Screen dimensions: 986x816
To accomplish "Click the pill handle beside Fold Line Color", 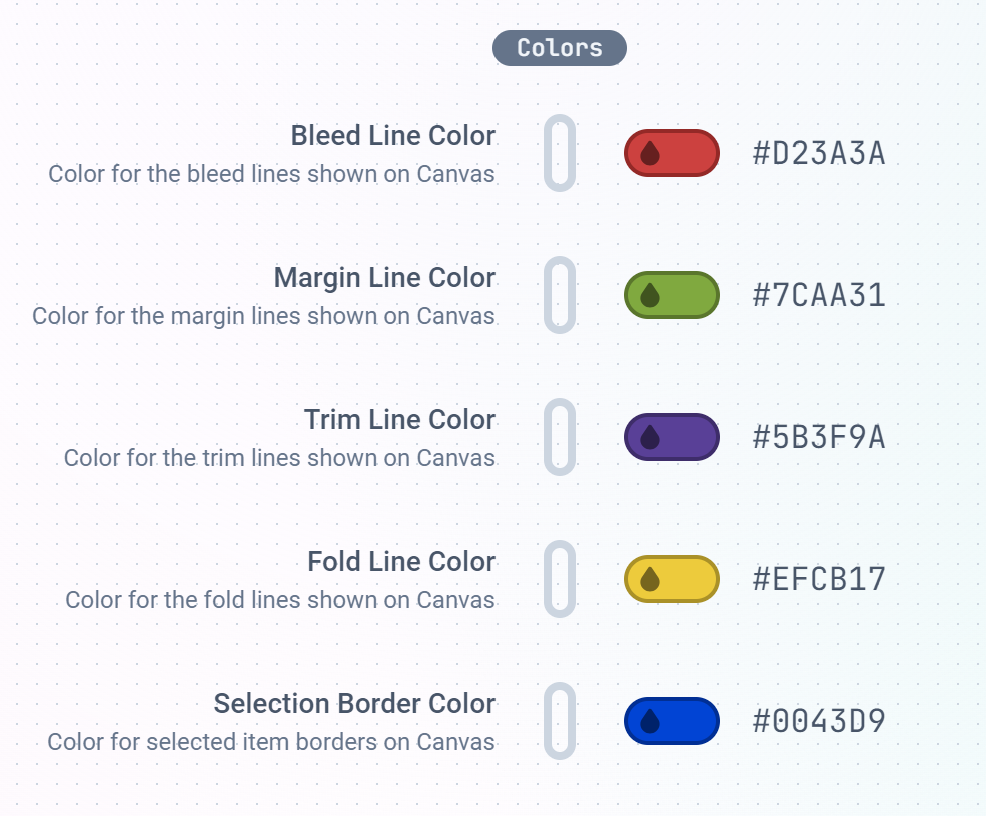I will pos(560,579).
